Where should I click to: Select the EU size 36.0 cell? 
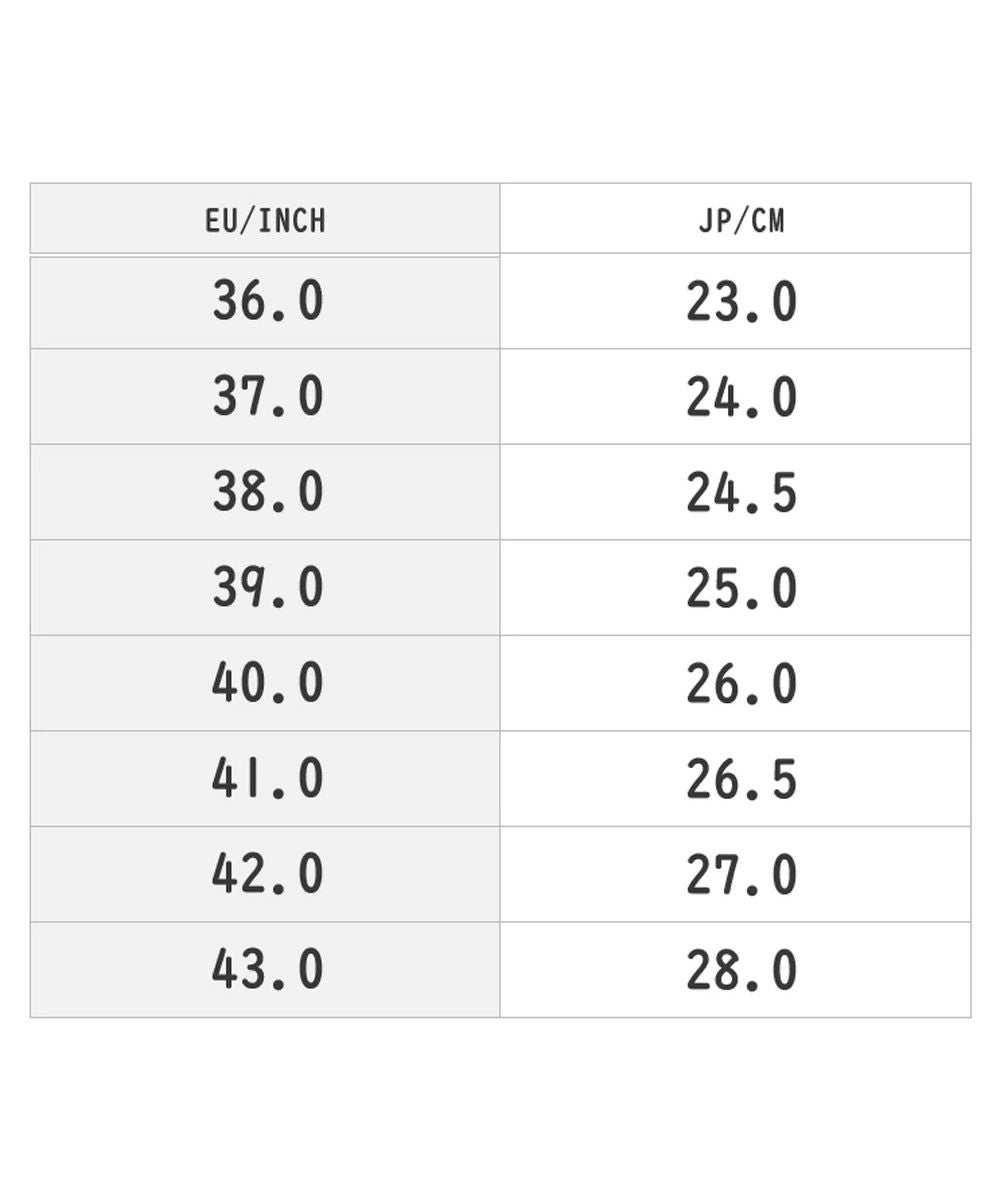[265, 302]
